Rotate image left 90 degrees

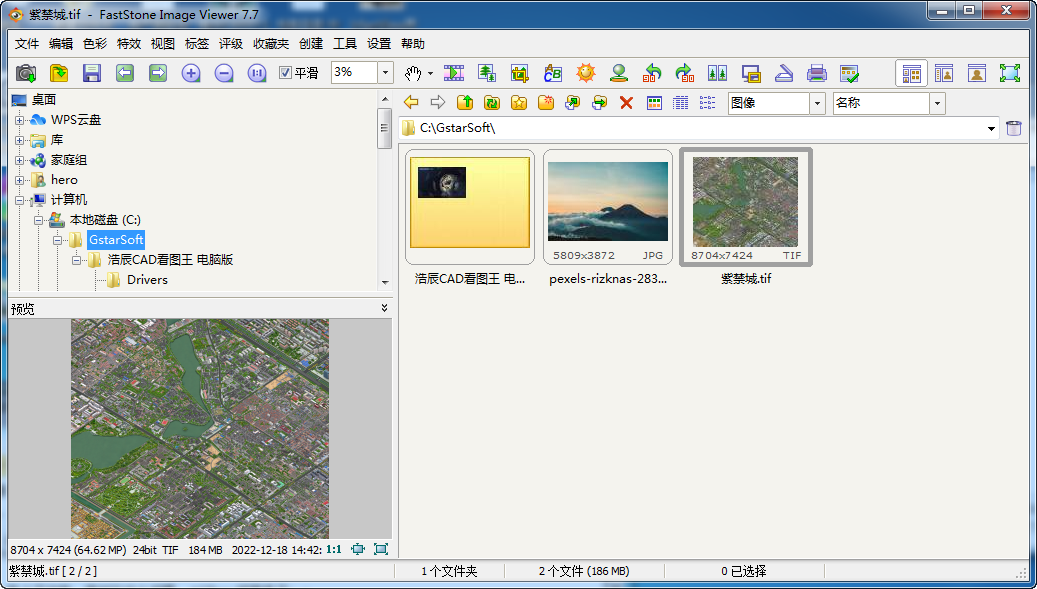(652, 73)
